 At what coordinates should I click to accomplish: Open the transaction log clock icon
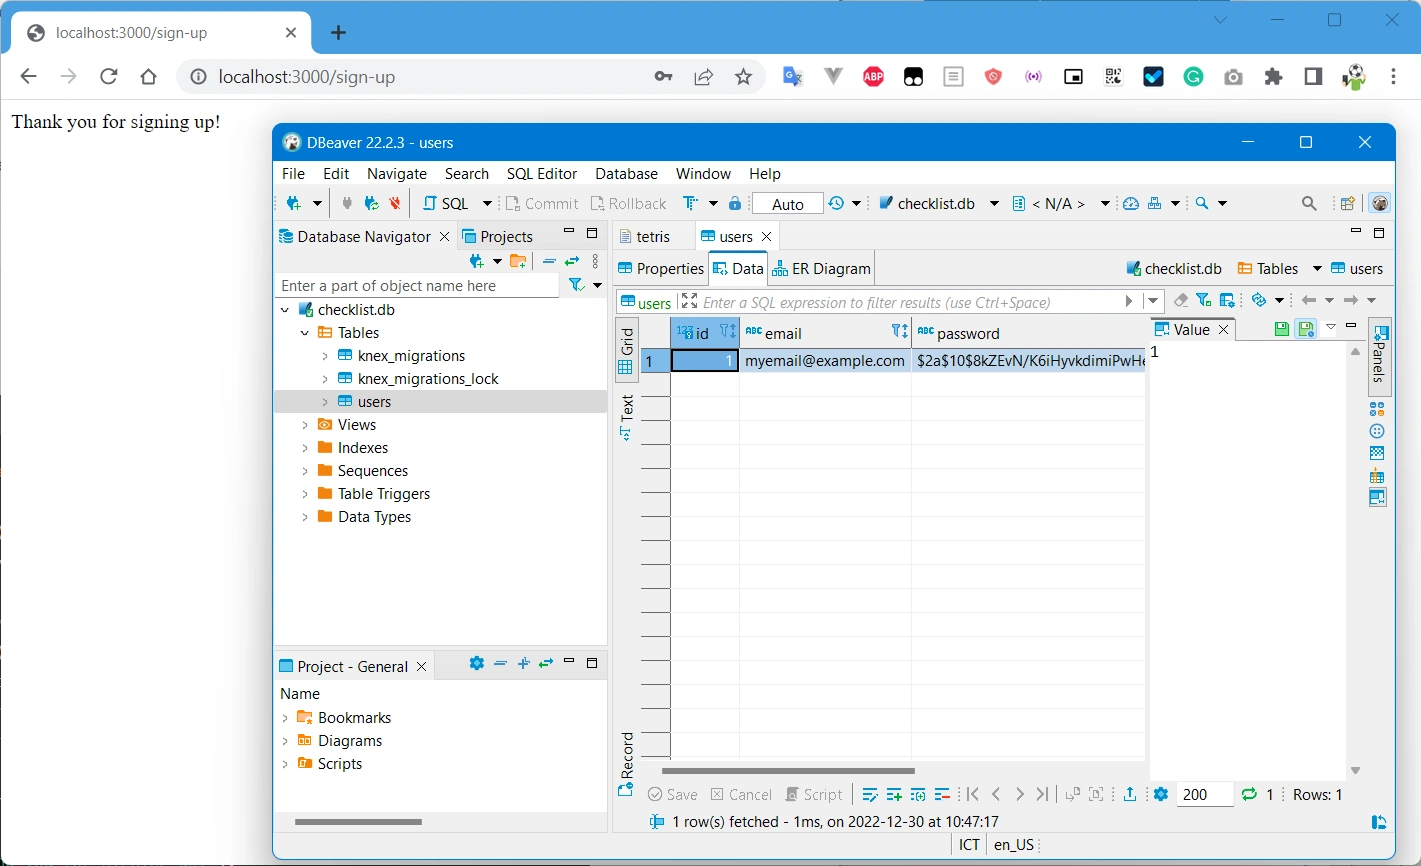pyautogui.click(x=836, y=203)
